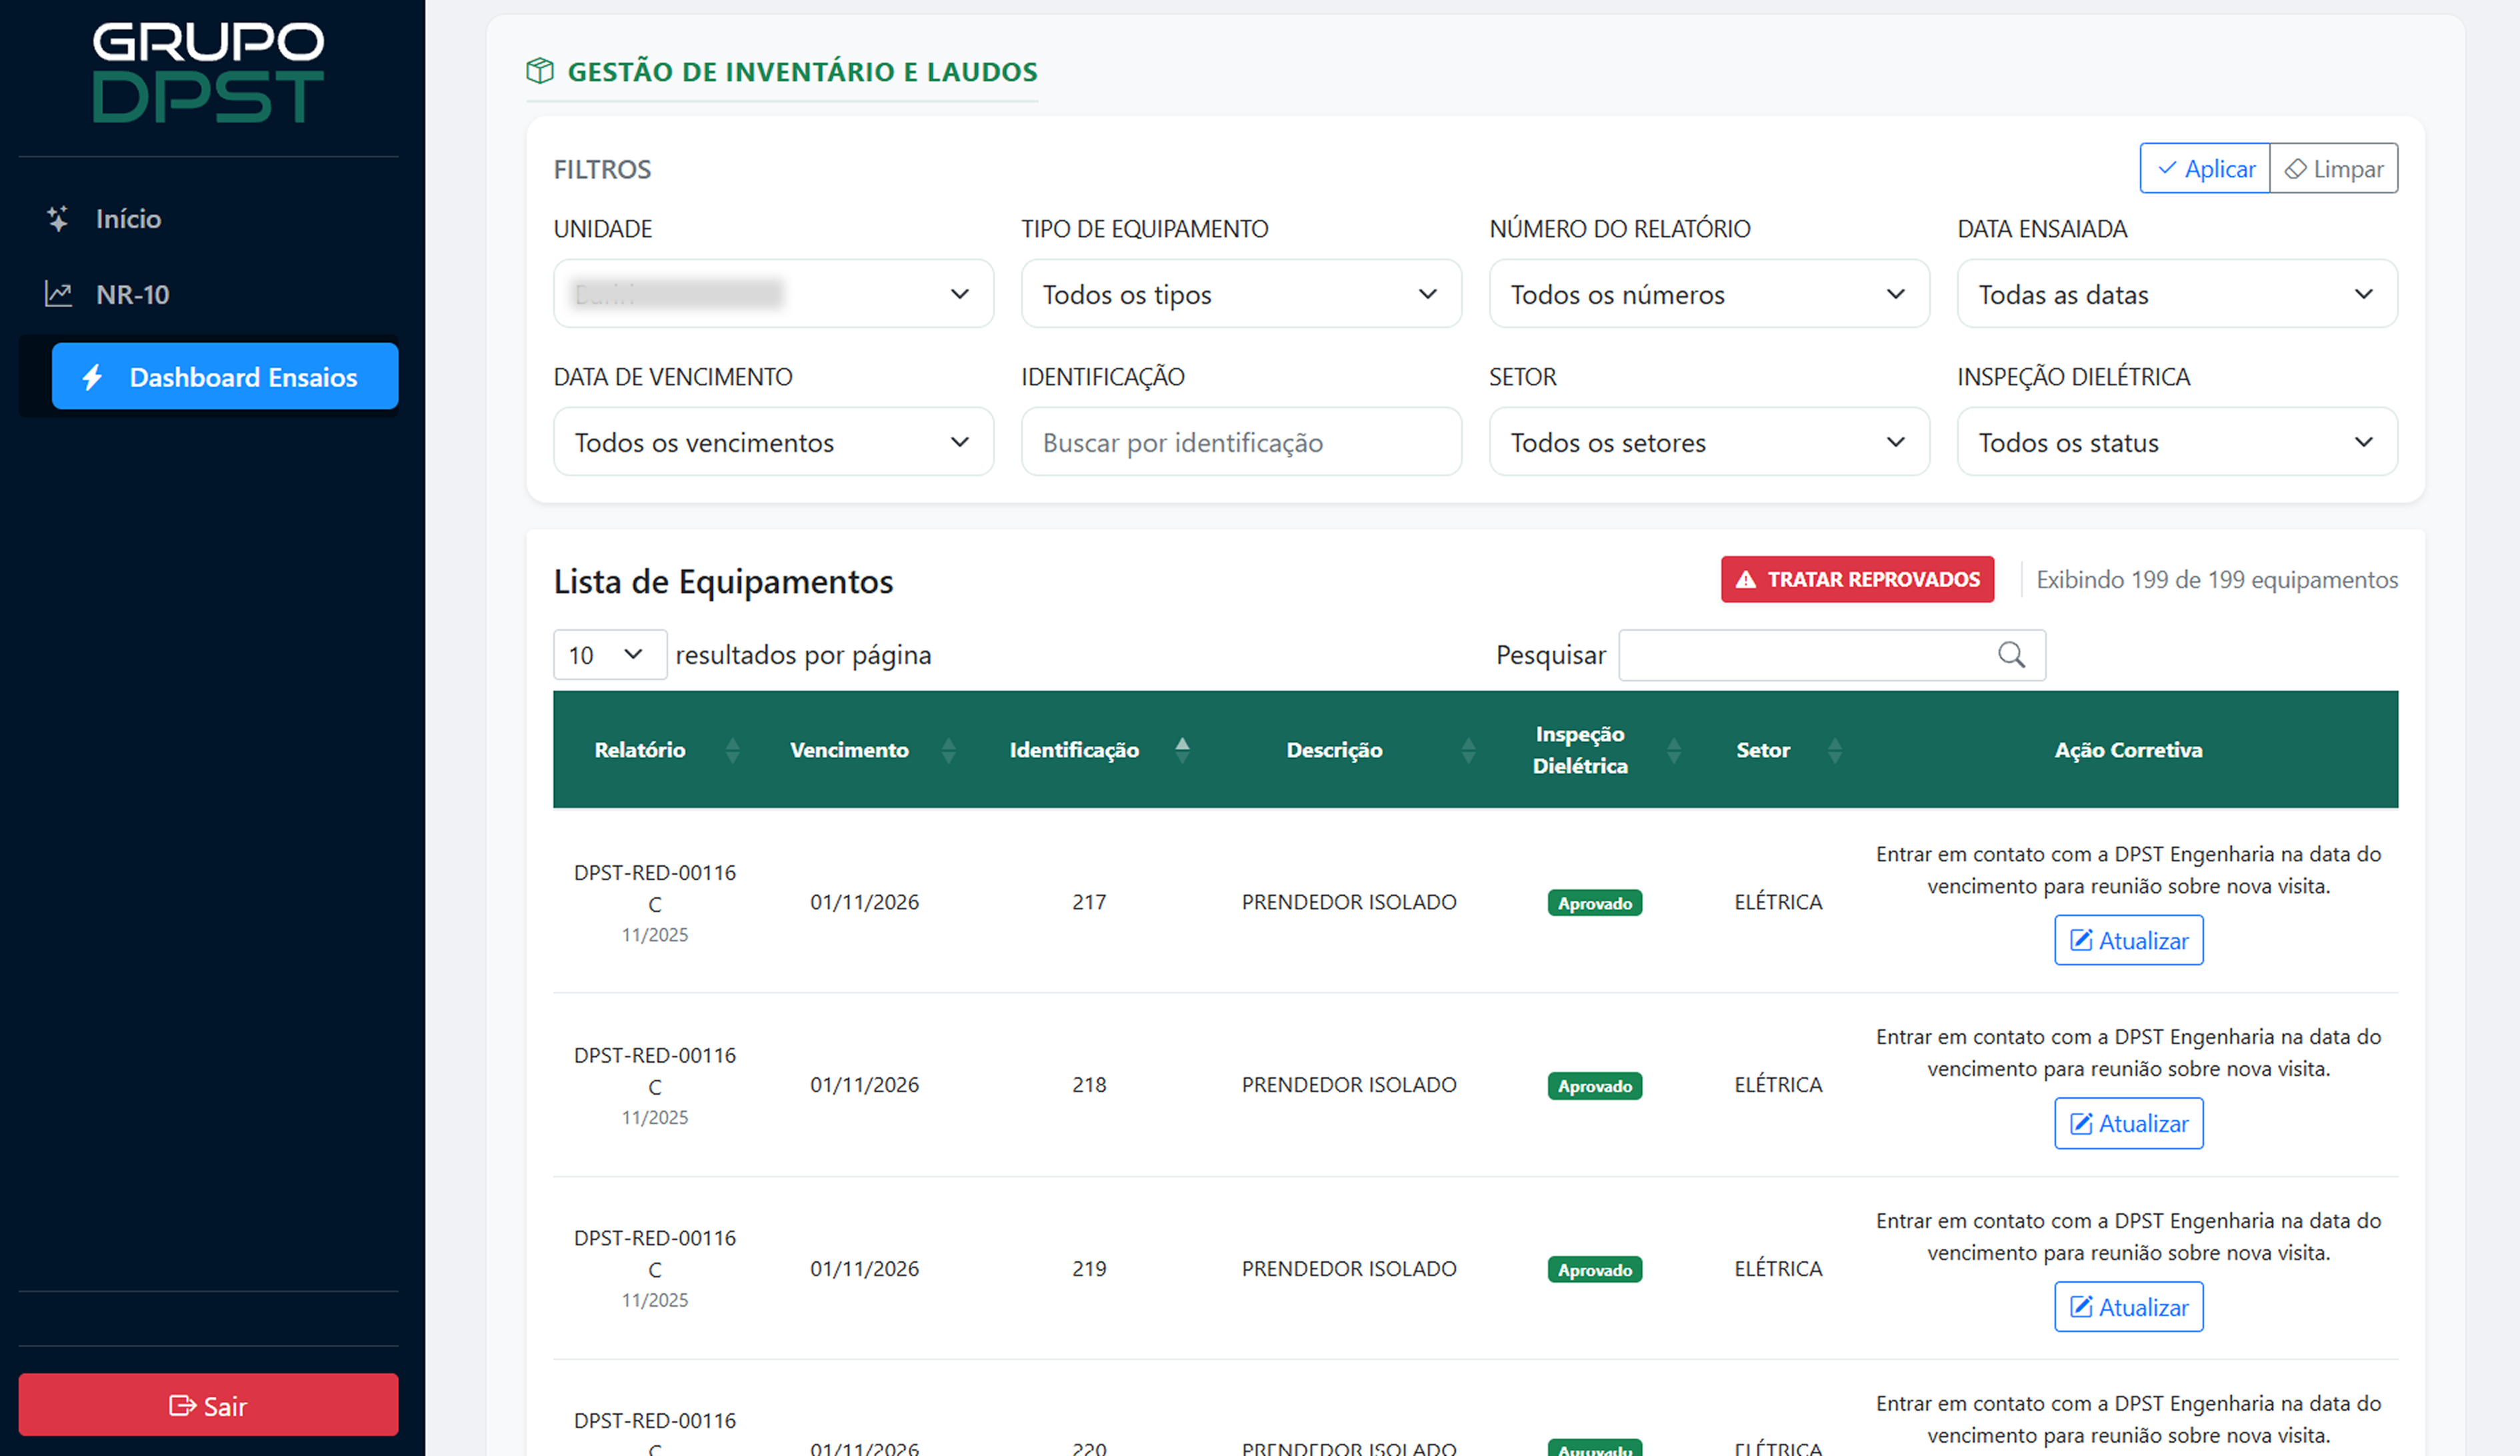Image resolution: width=2520 pixels, height=1456 pixels.
Task: Focus the Pesquisar search field
Action: point(1831,655)
